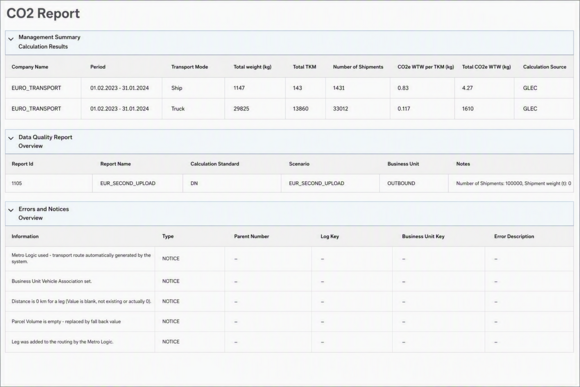Click the Report Name column header
The image size is (580, 387).
pos(115,164)
